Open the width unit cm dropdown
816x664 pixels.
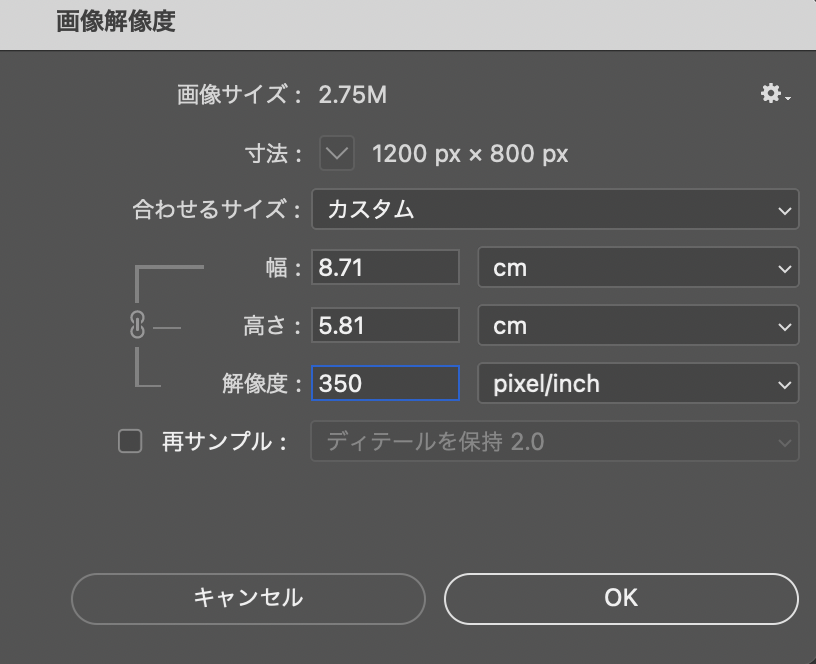coord(638,268)
